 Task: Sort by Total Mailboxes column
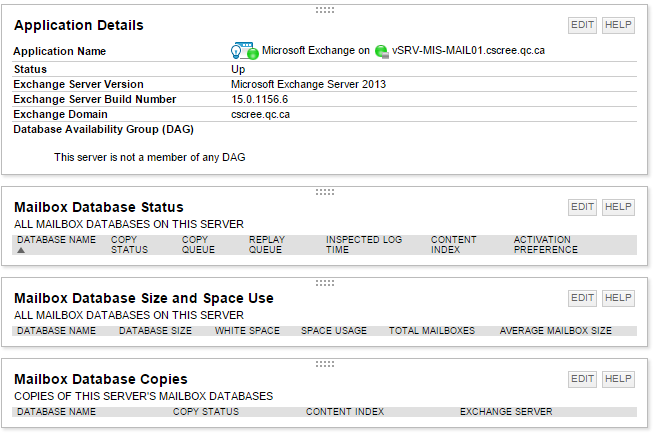point(432,331)
